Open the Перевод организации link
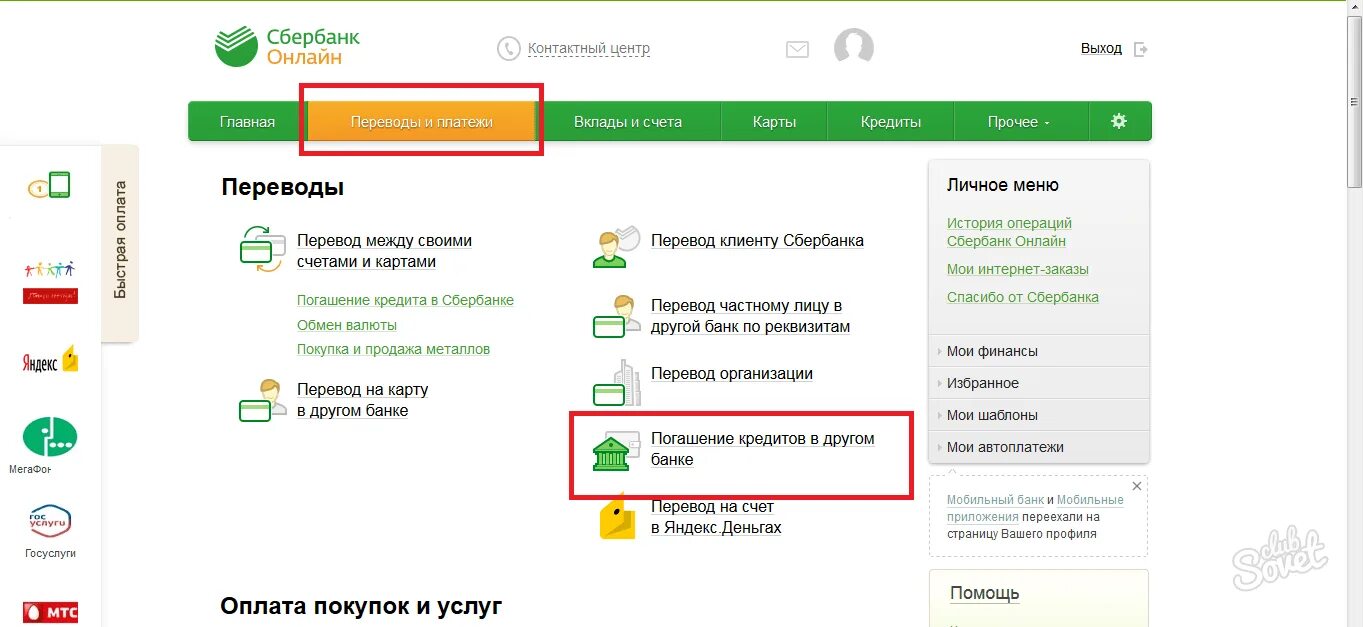 (731, 374)
